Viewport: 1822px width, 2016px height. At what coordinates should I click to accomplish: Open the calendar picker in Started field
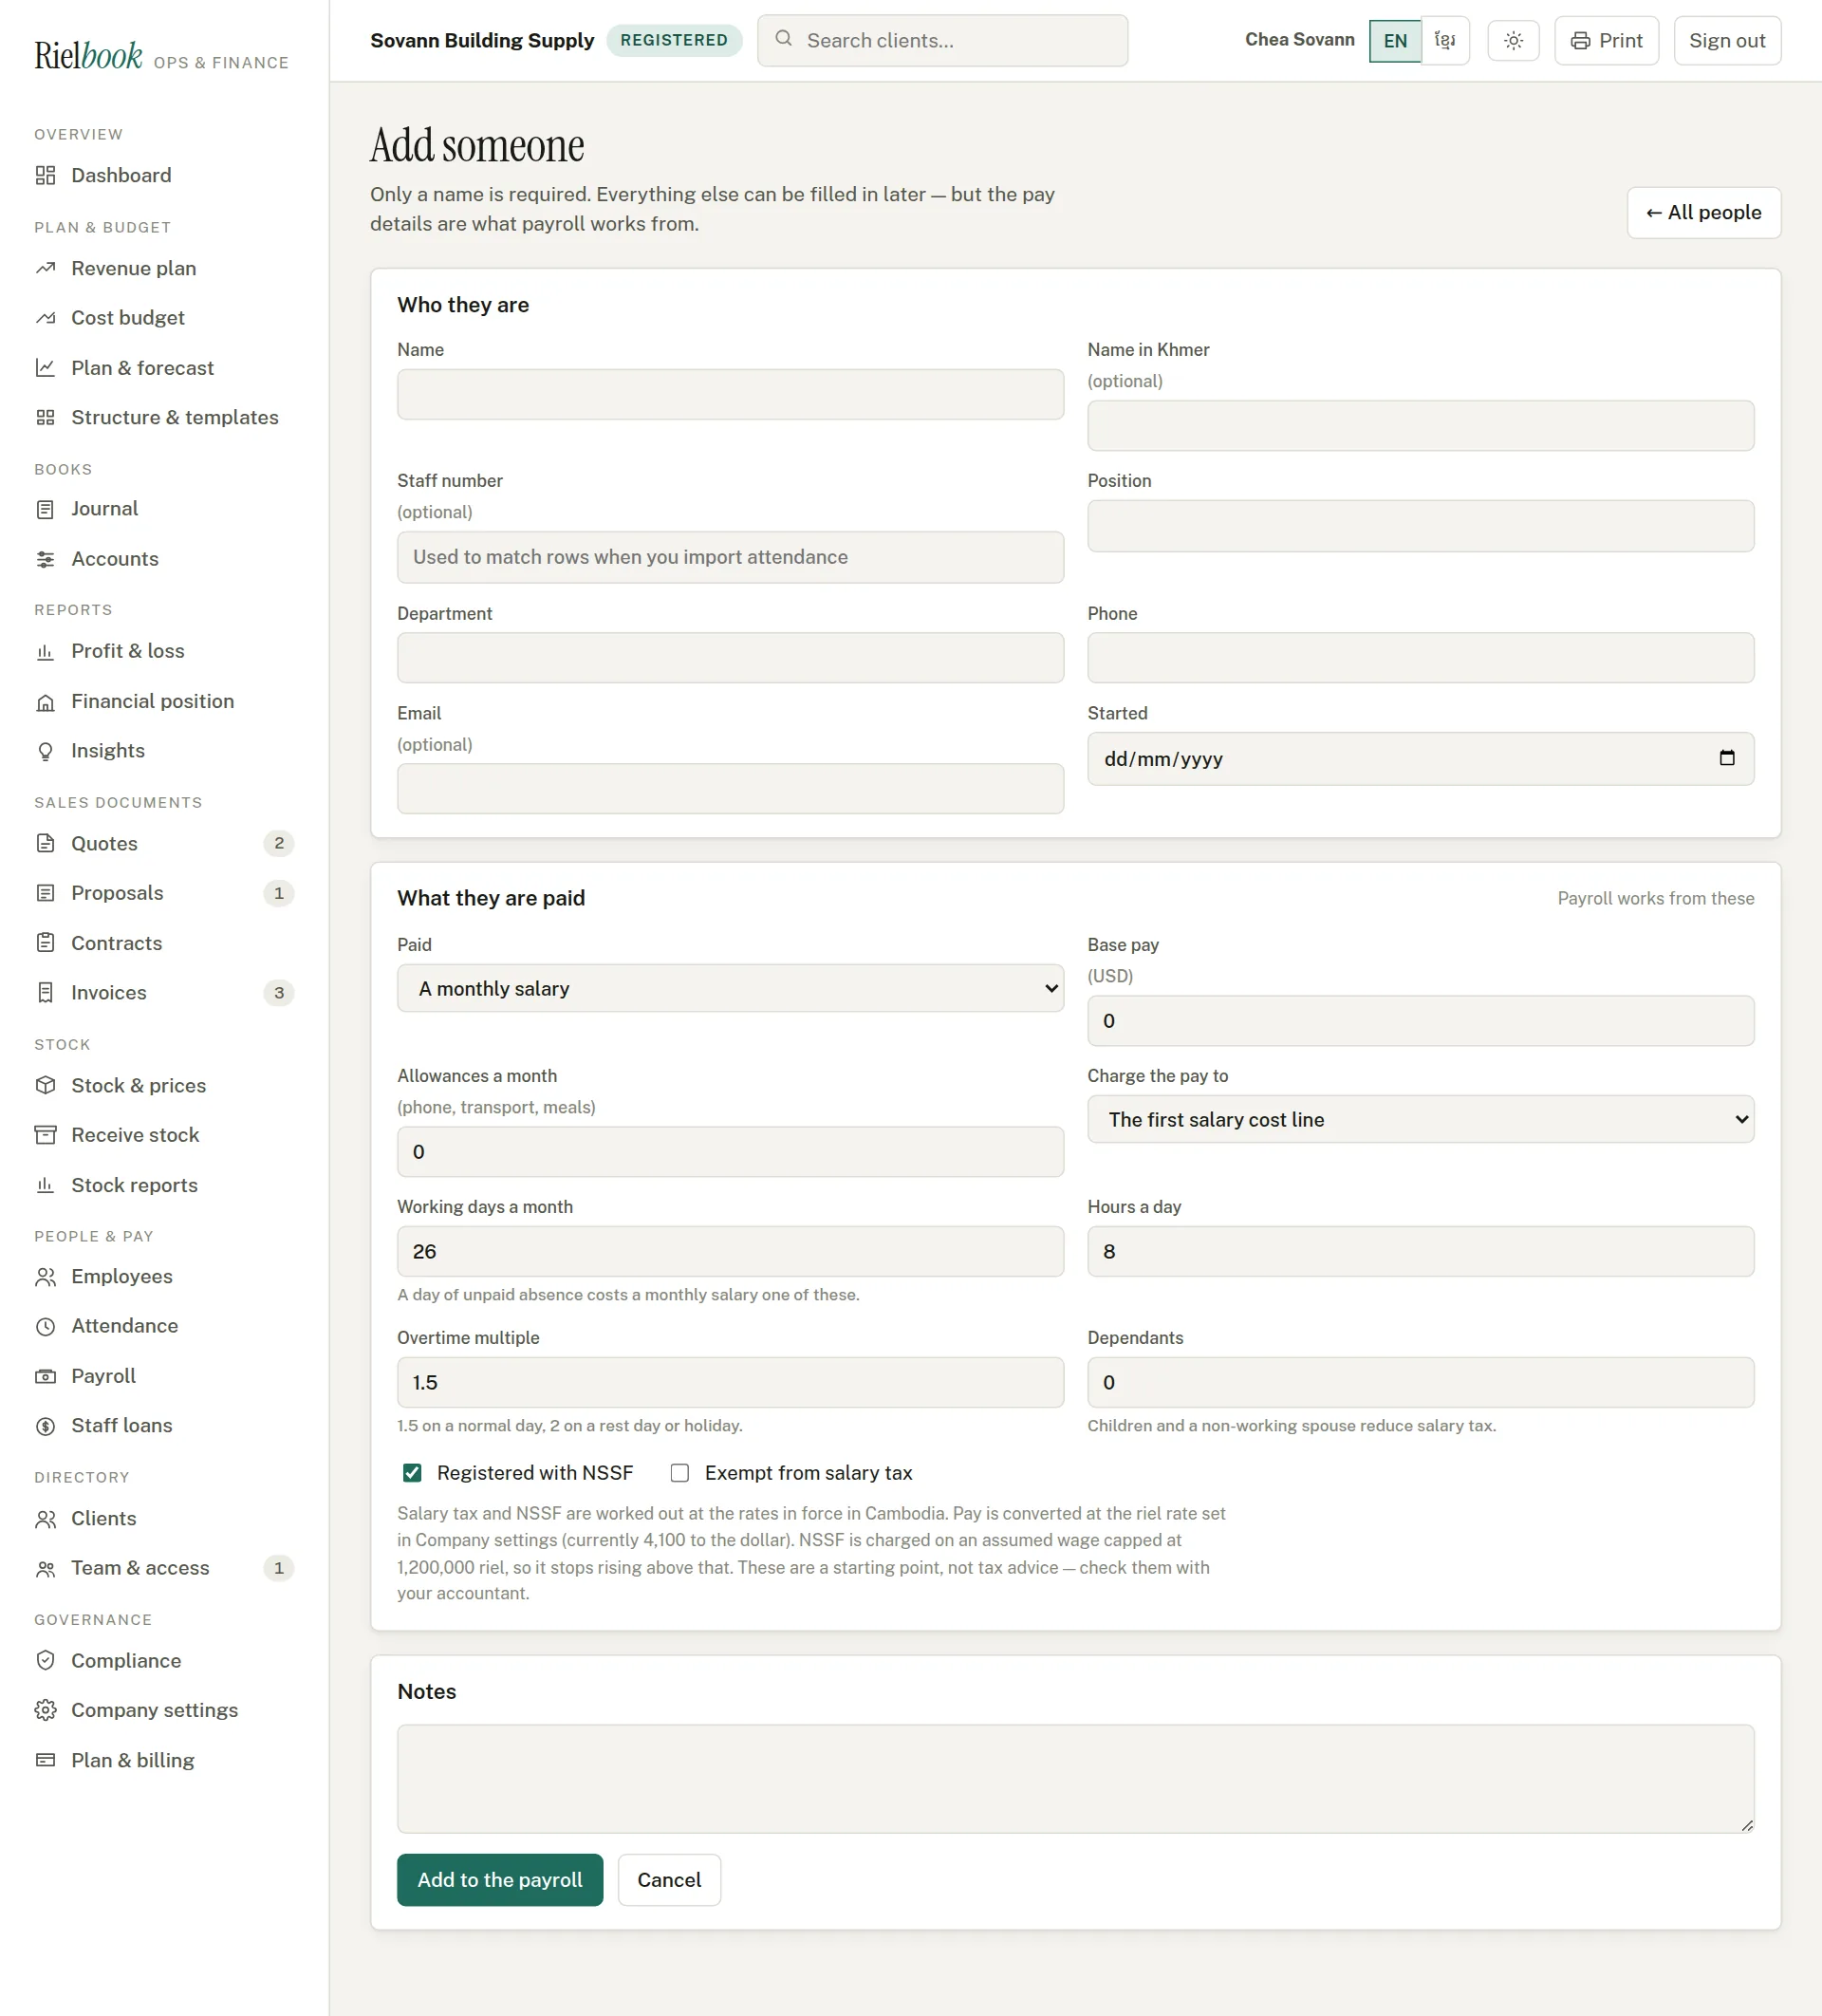pos(1727,758)
